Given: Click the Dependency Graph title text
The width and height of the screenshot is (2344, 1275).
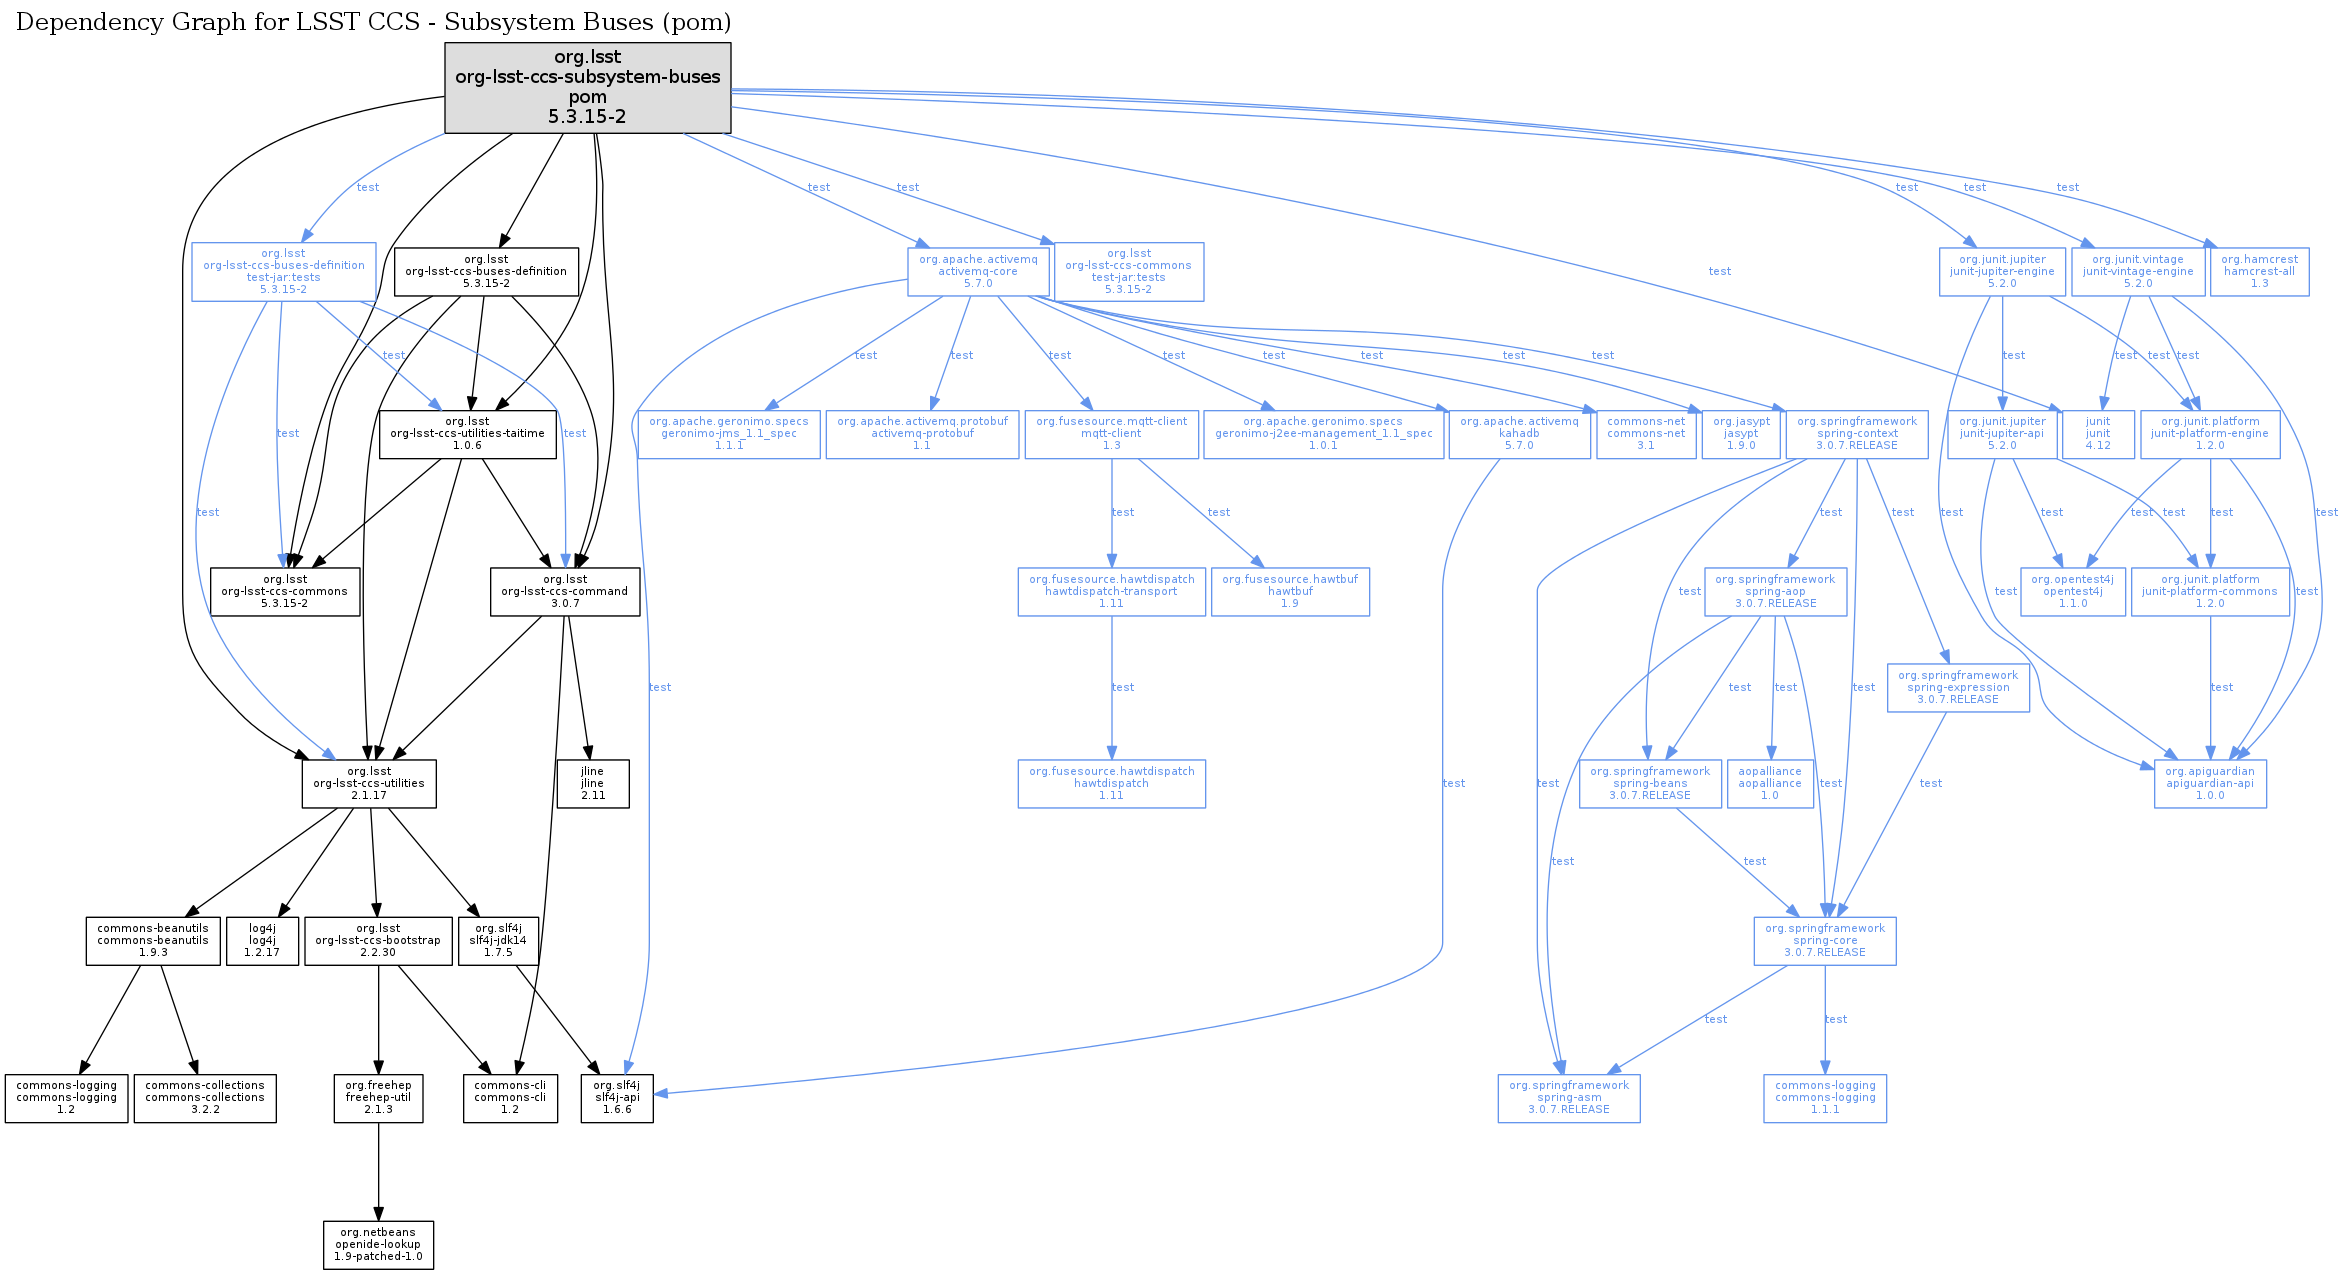Looking at the screenshot, I should (x=373, y=22).
